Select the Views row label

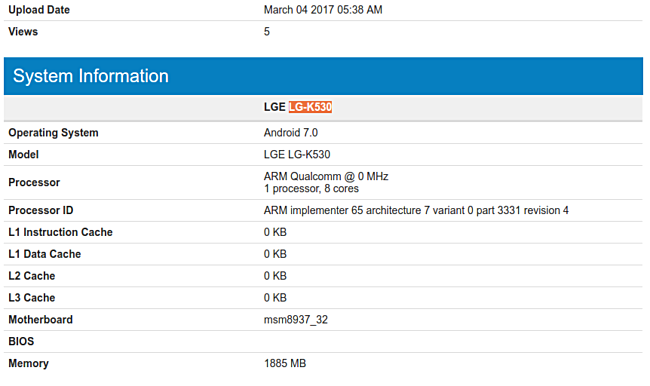click(x=23, y=32)
